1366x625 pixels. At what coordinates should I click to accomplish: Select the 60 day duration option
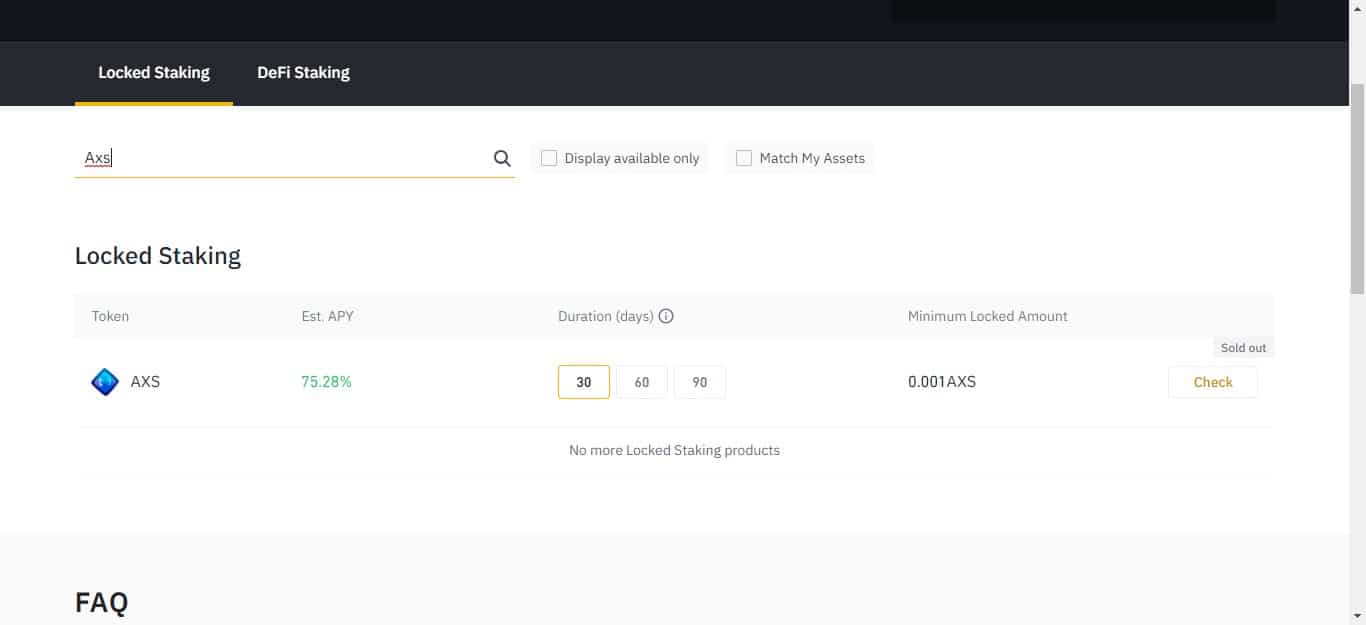[x=641, y=381]
